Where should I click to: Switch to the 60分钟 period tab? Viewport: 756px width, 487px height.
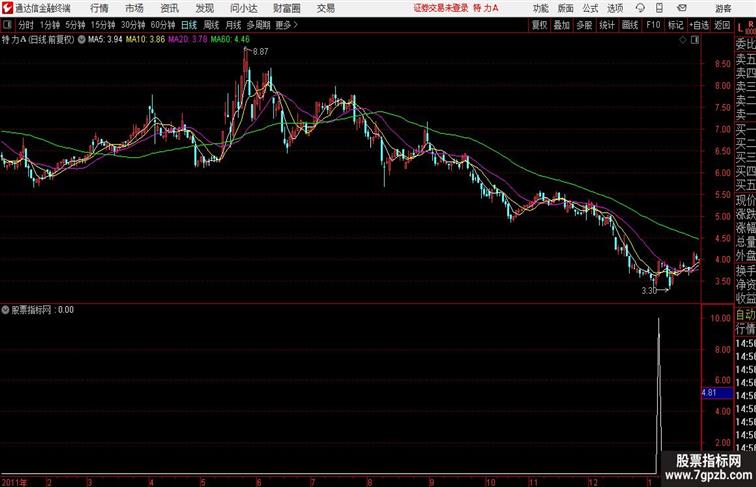pyautogui.click(x=163, y=25)
